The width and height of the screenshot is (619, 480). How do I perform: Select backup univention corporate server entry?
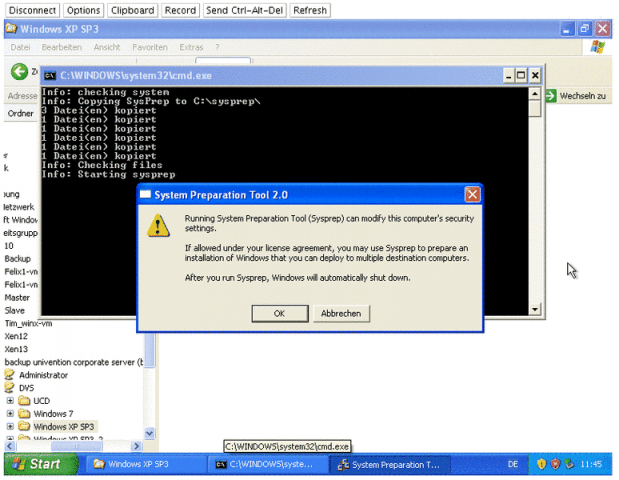(x=74, y=362)
